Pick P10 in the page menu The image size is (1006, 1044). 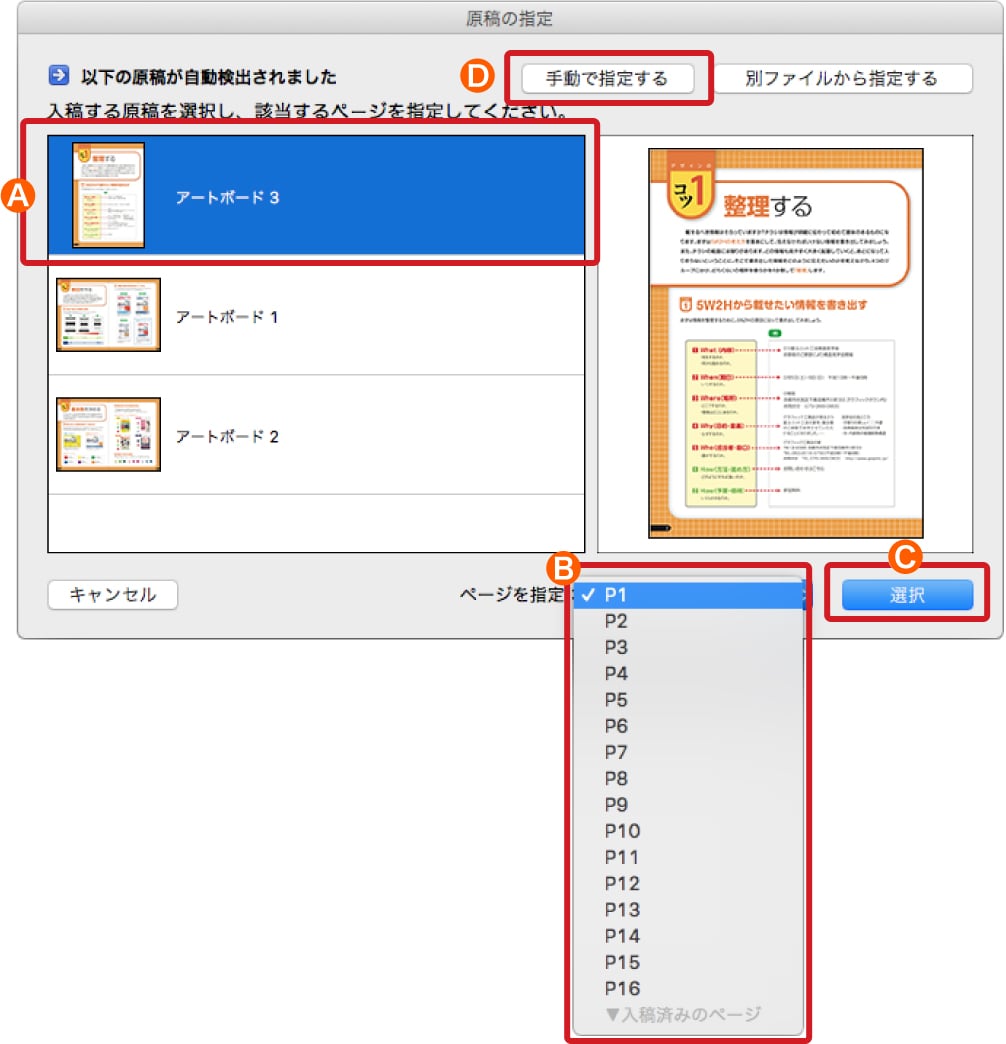pos(622,831)
